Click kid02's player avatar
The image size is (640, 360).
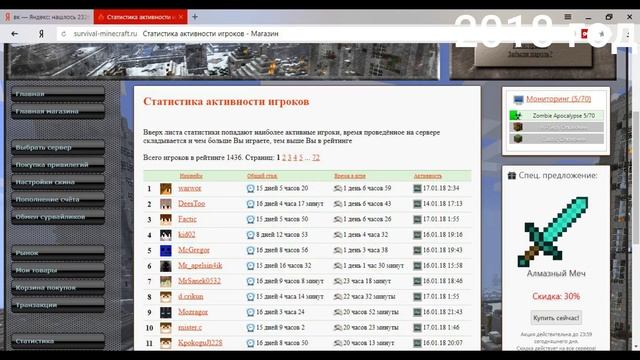tap(166, 235)
